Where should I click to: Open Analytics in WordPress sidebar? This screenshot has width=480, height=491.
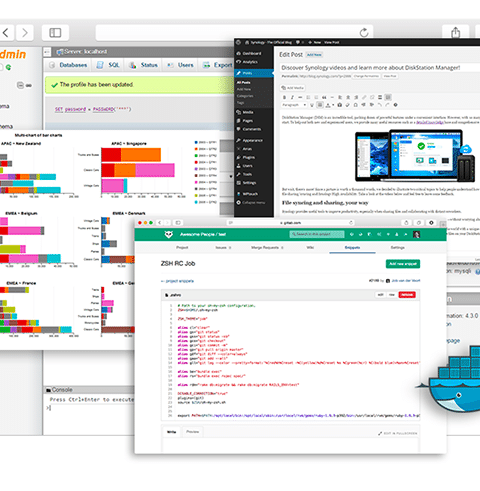click(247, 62)
